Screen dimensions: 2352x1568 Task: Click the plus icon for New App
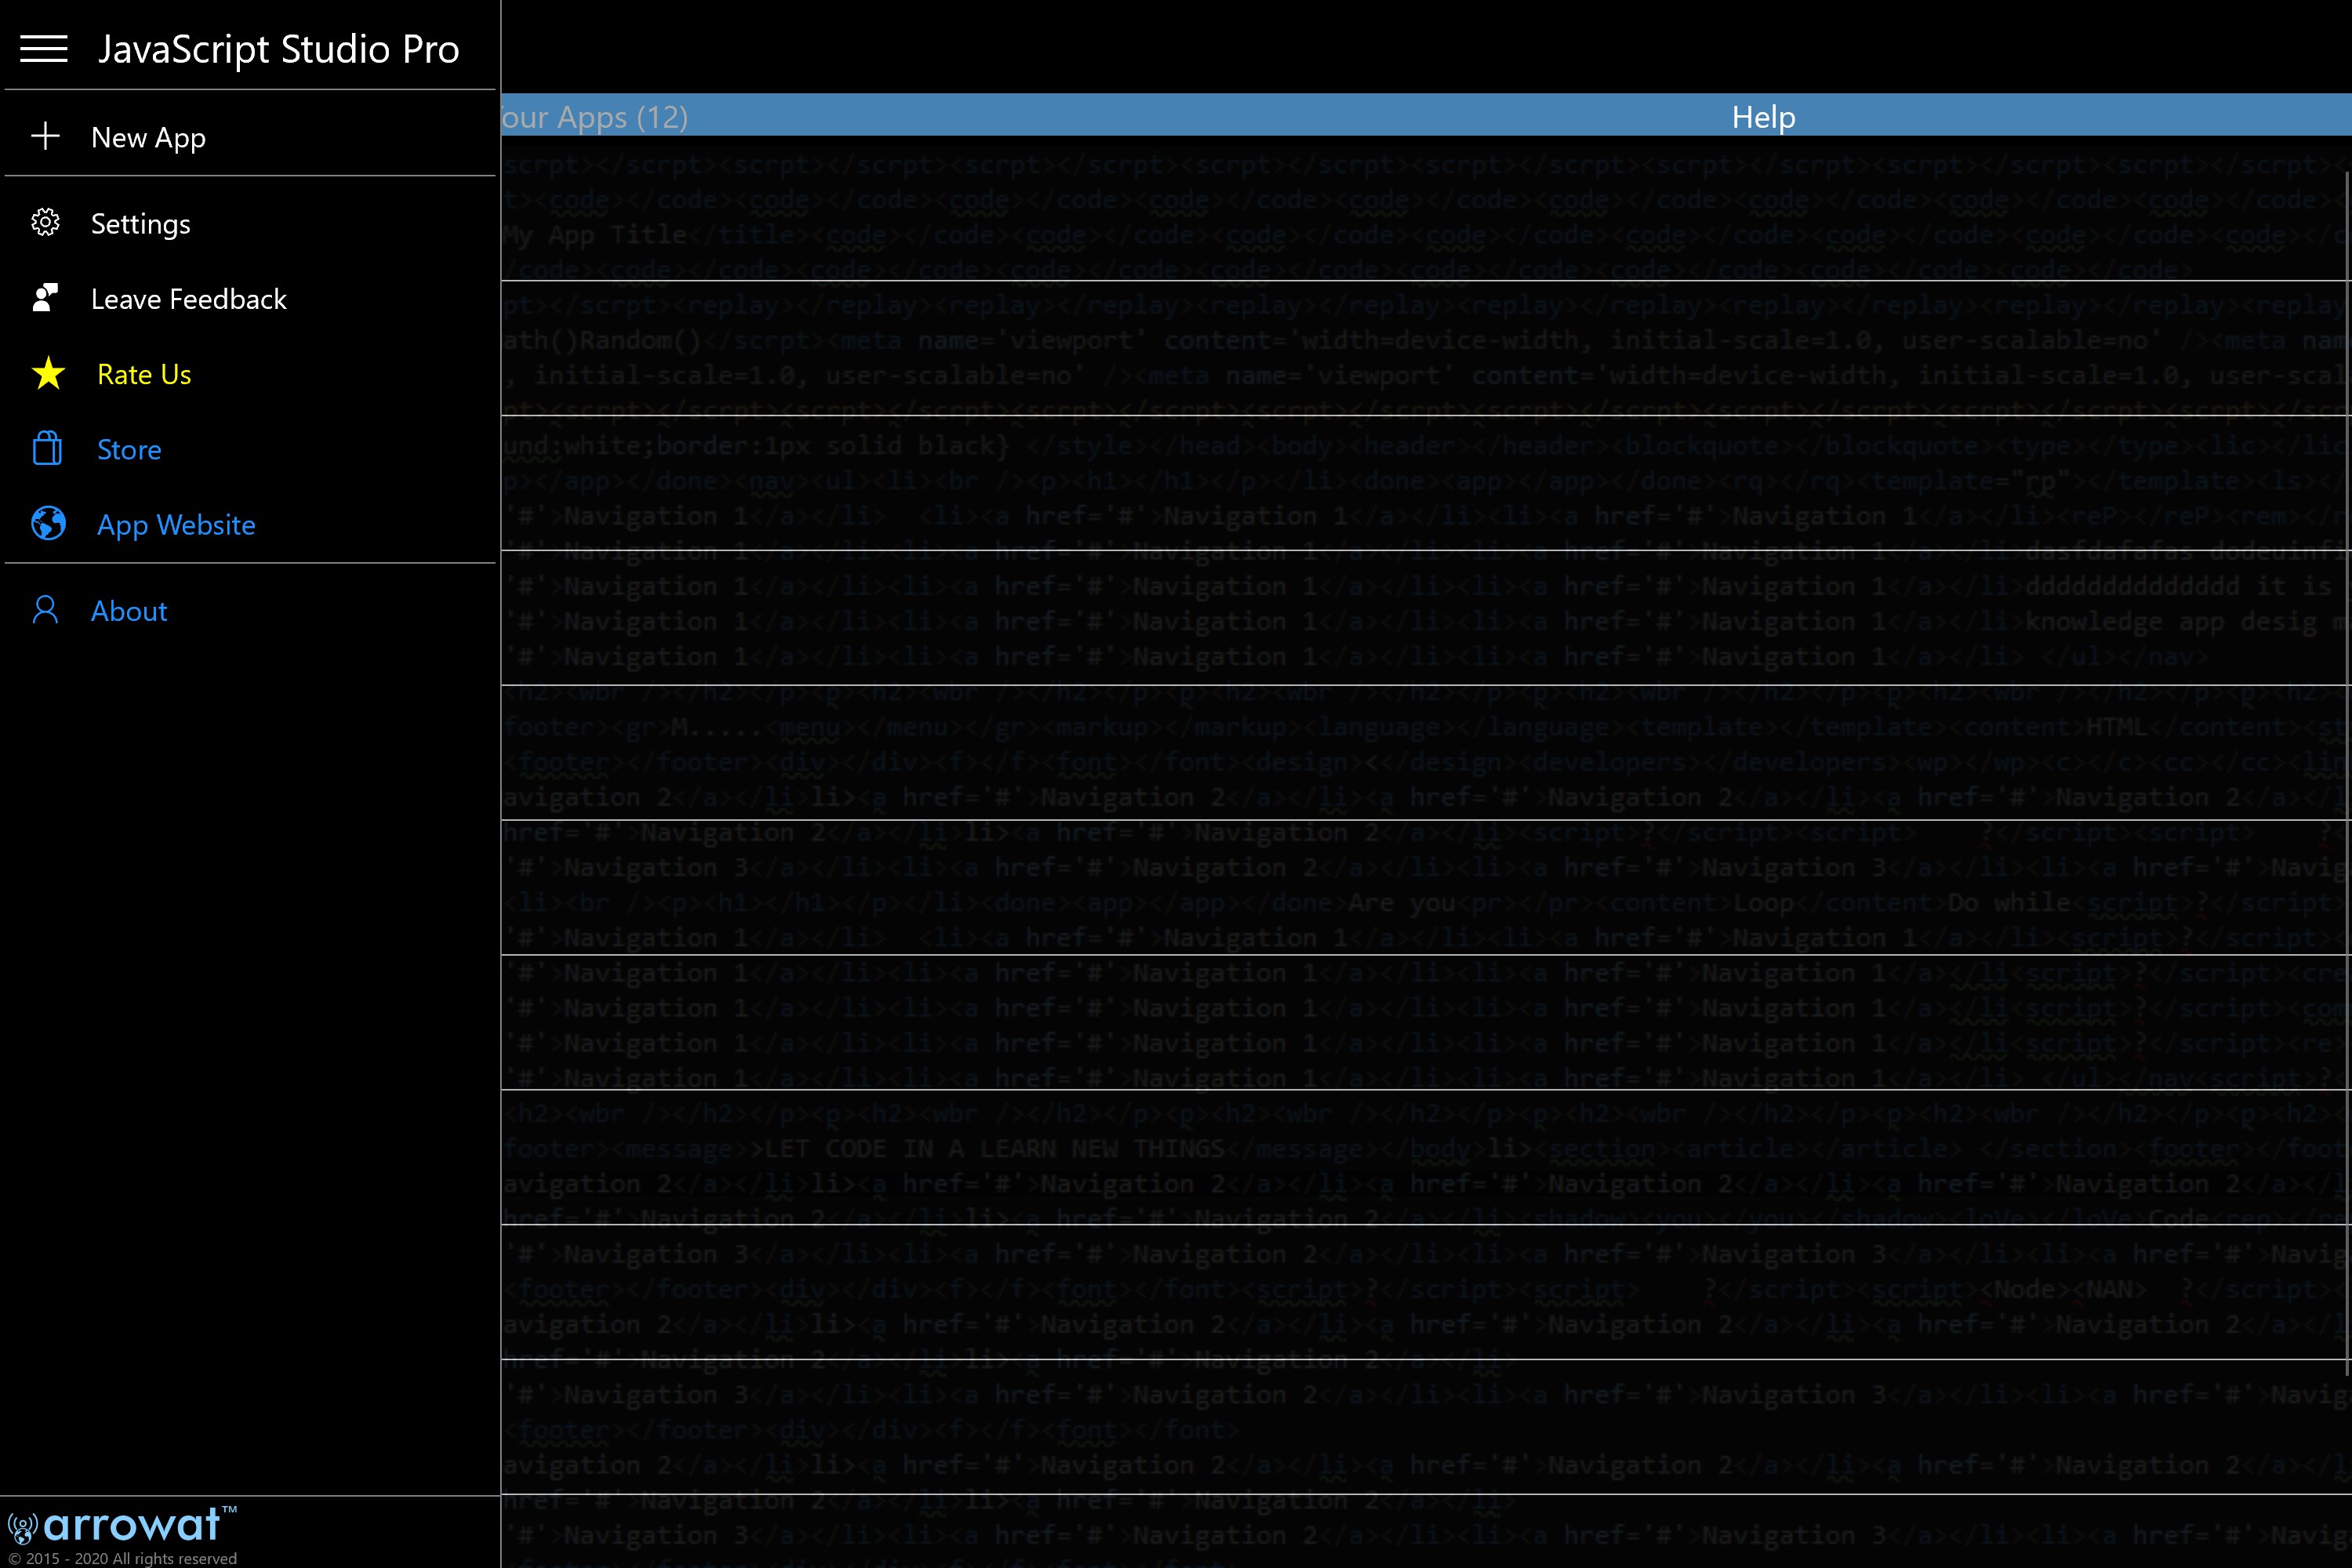(x=45, y=137)
